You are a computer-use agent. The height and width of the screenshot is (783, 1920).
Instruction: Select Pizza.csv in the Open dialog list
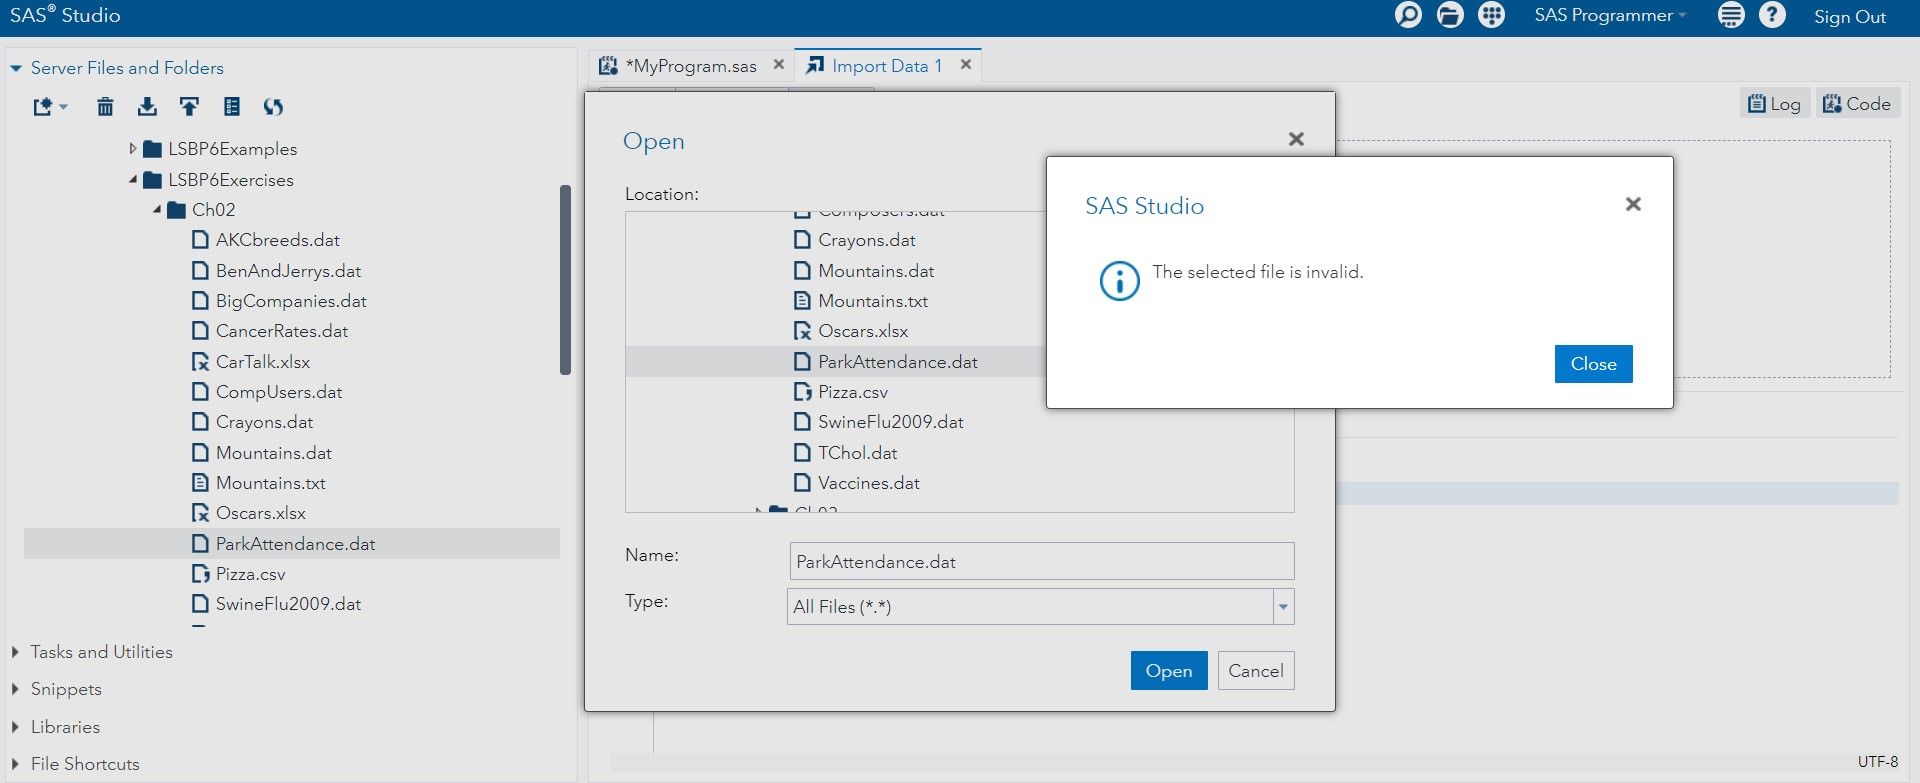tap(852, 392)
